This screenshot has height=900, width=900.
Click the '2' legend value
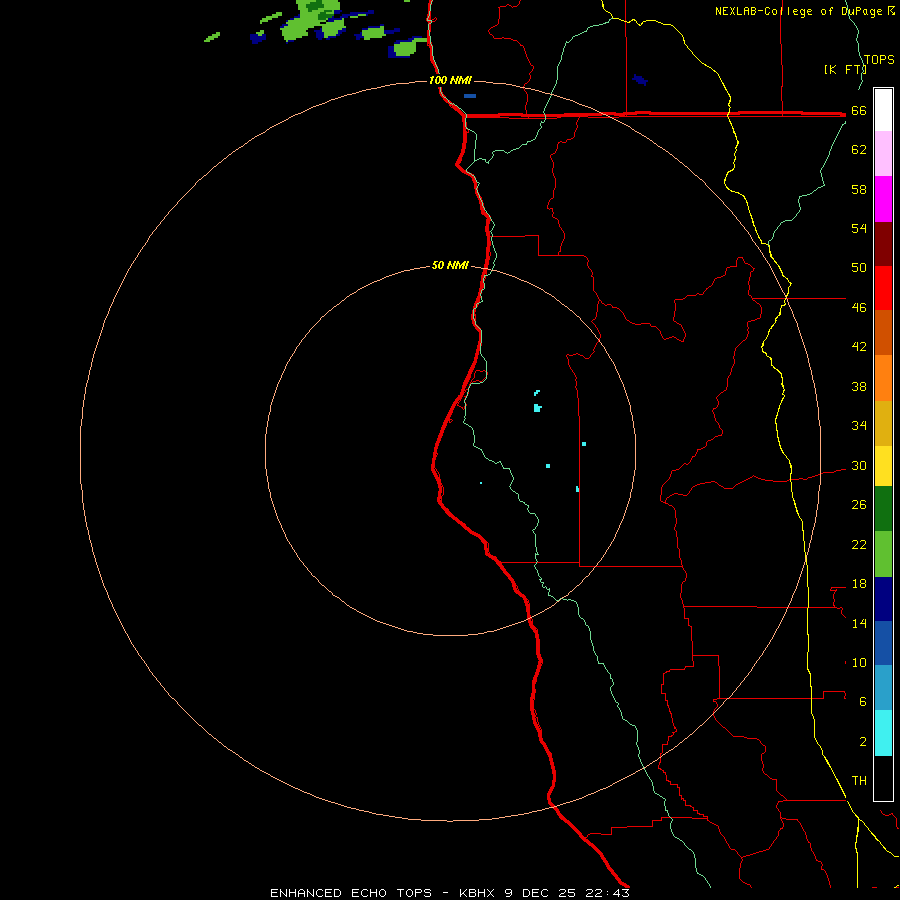click(863, 742)
